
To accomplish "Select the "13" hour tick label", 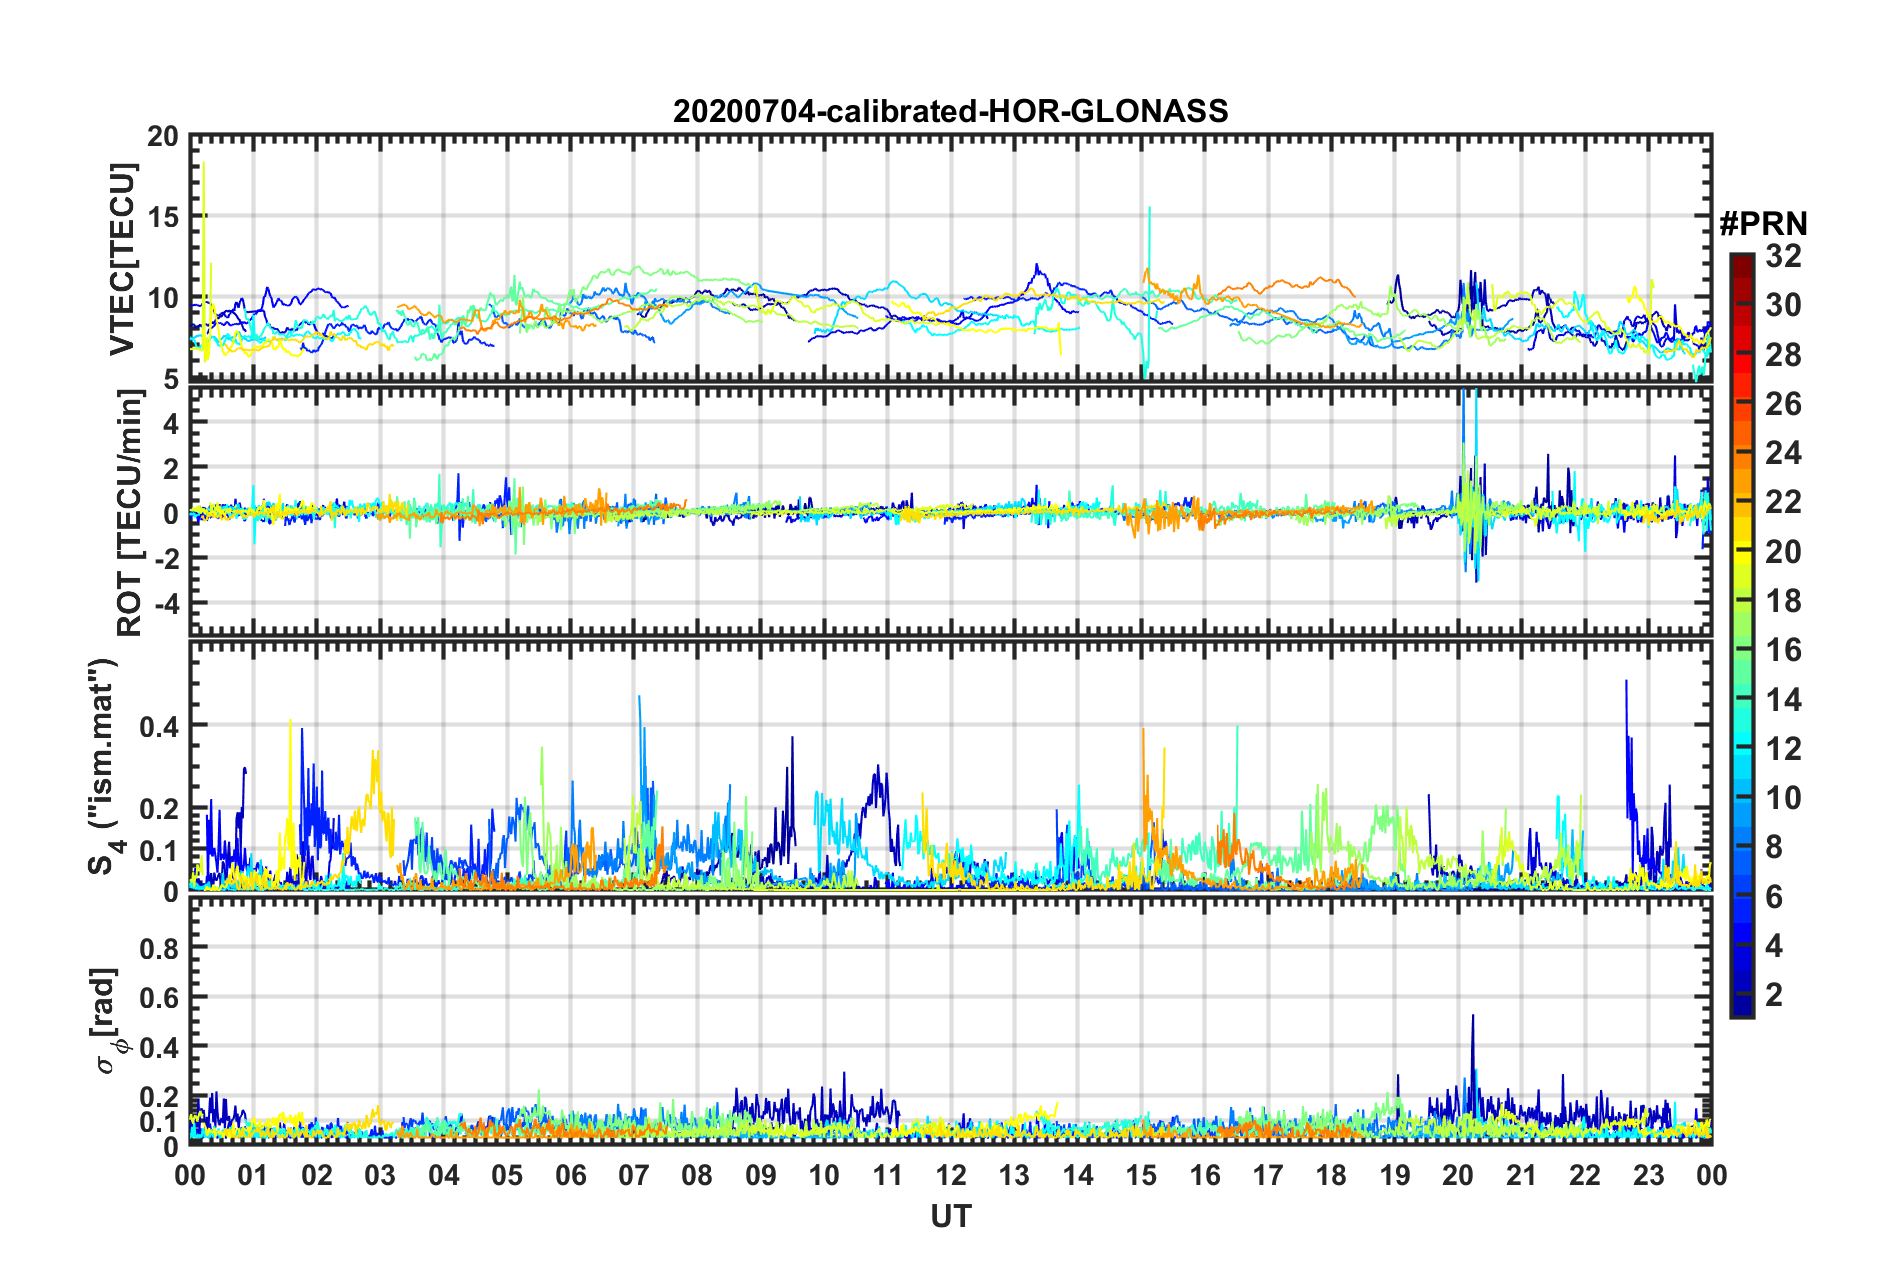I will pyautogui.click(x=1014, y=1175).
